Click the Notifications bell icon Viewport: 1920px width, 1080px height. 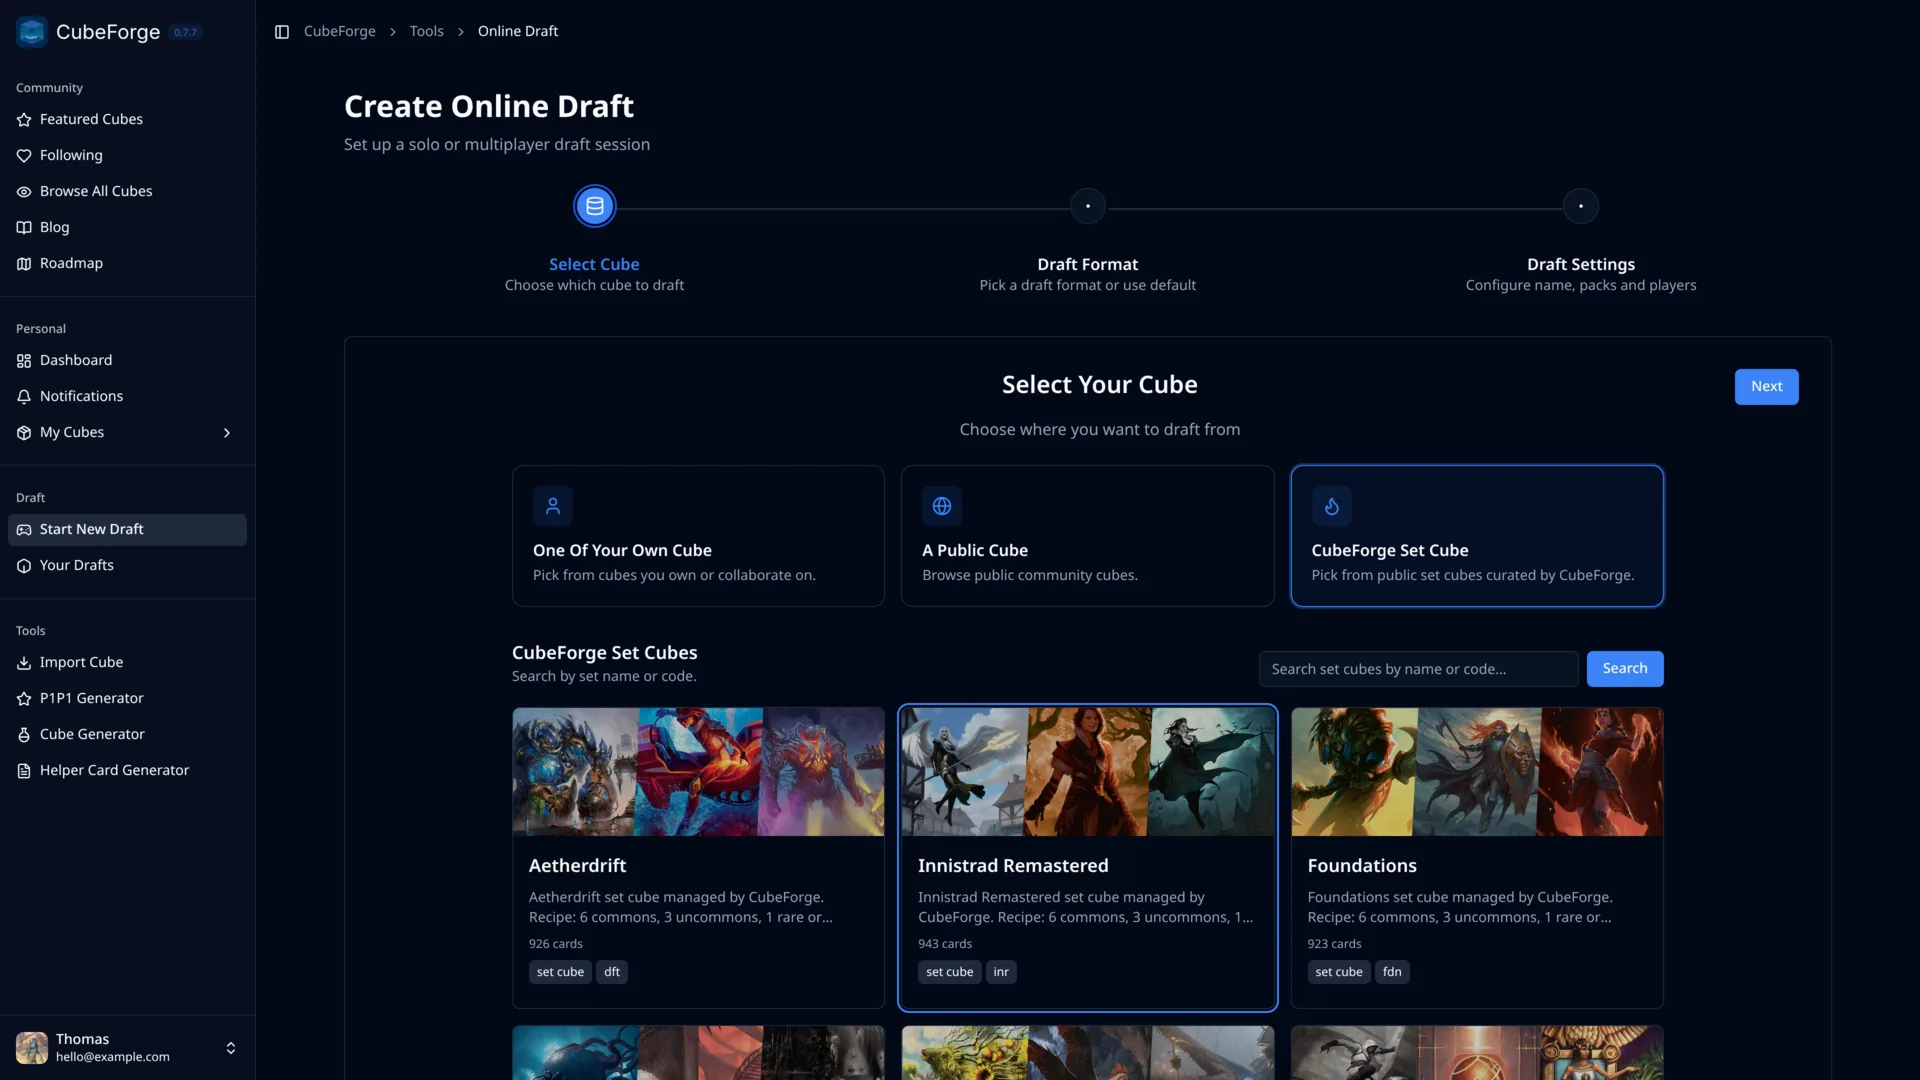point(24,397)
